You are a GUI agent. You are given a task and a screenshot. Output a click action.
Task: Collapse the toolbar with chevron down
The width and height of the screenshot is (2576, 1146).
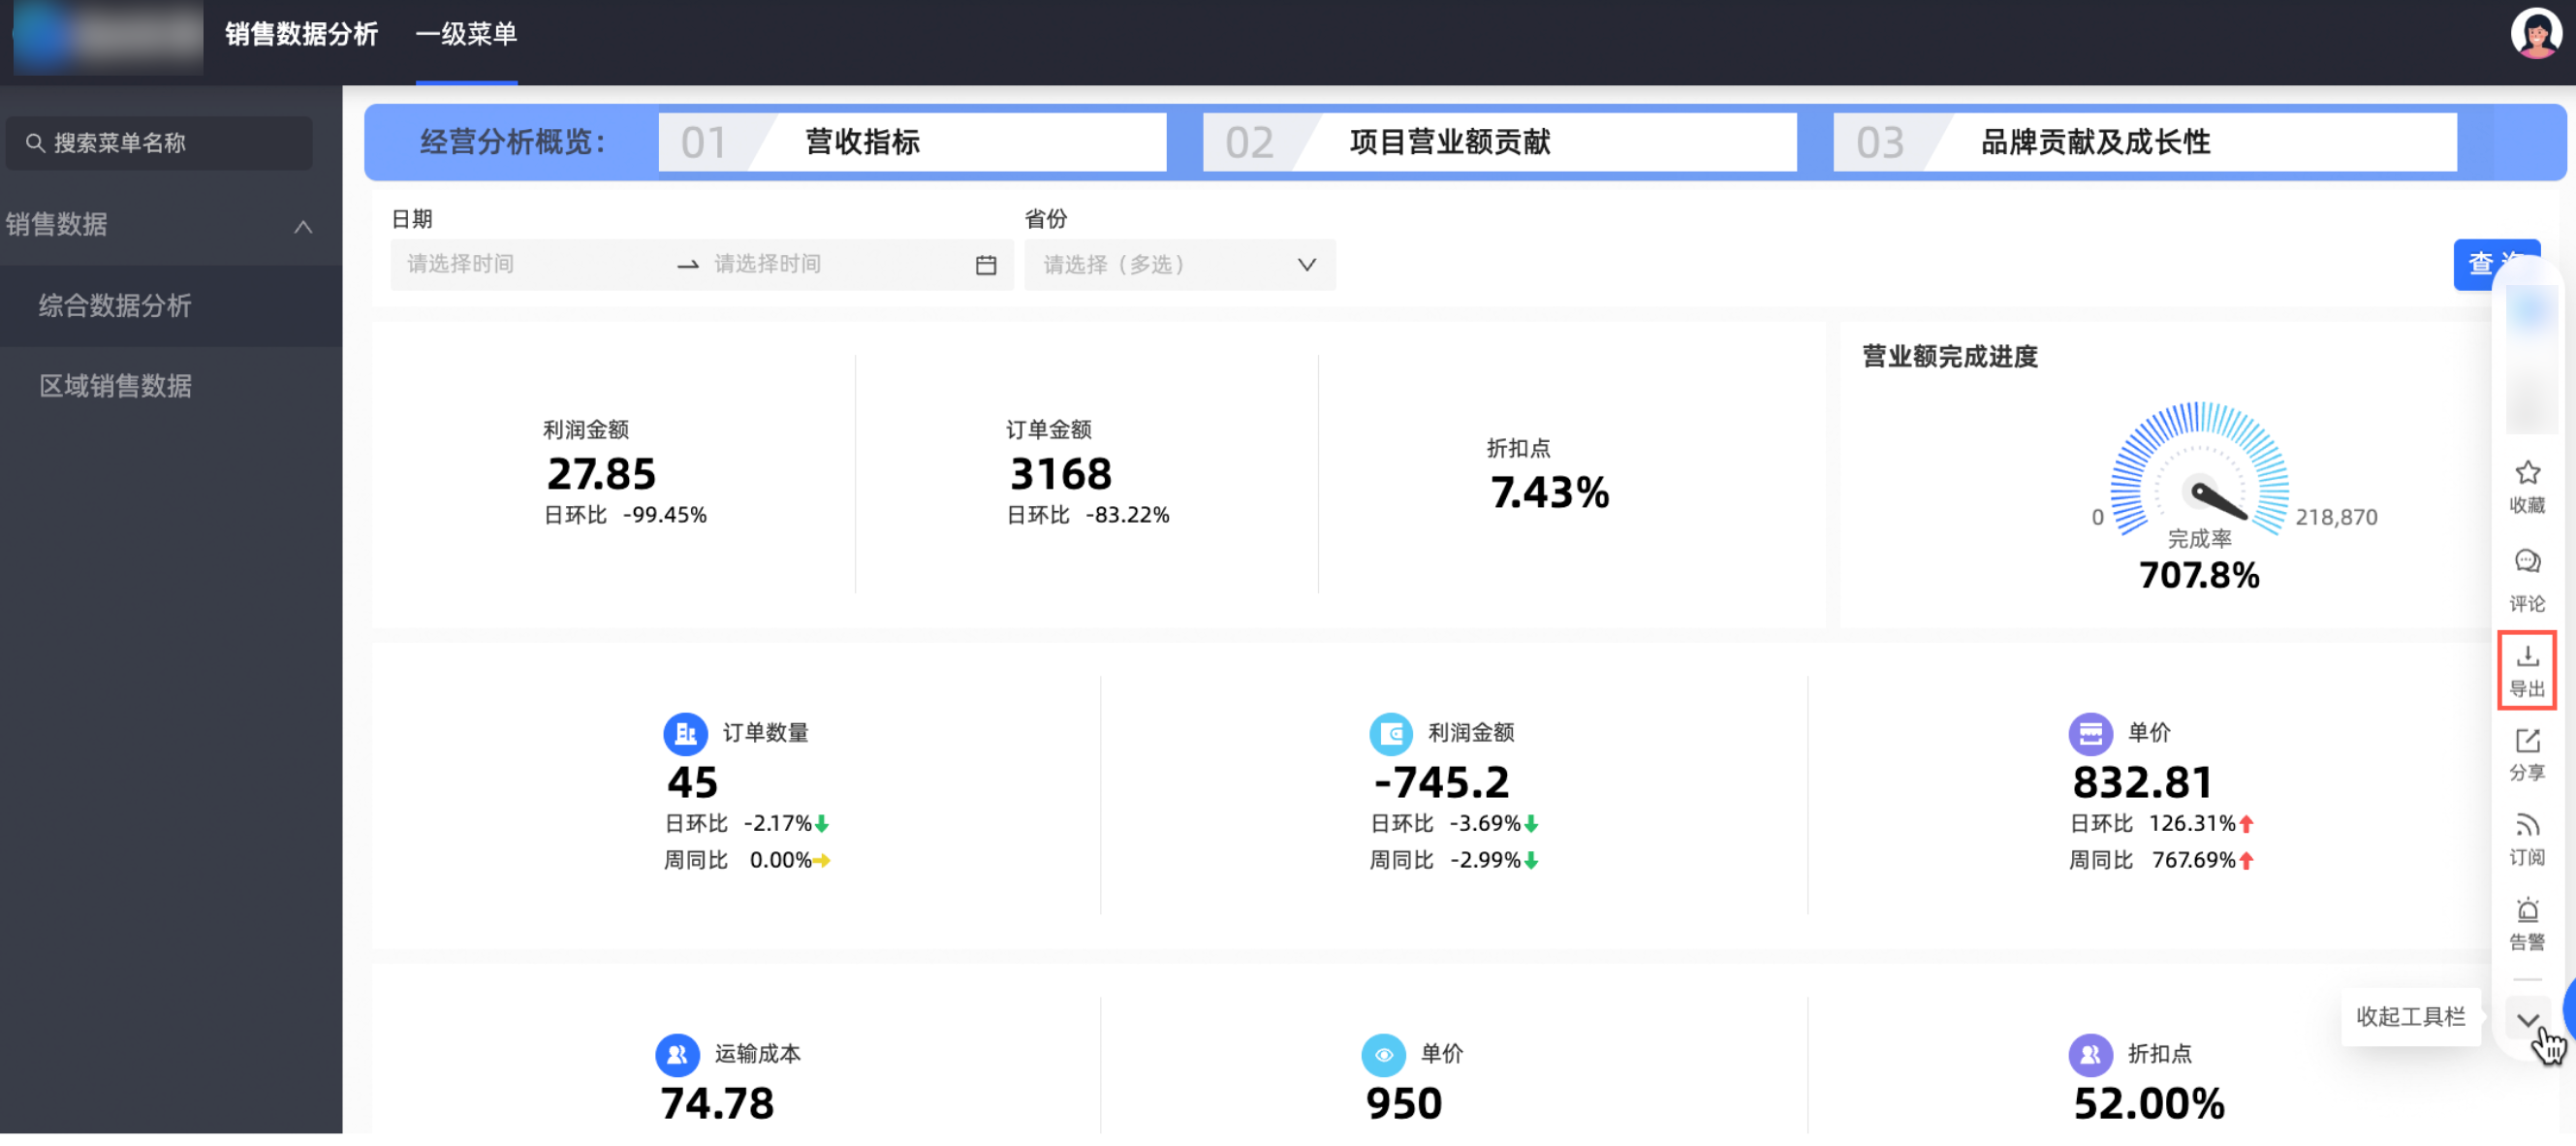pos(2527,1021)
